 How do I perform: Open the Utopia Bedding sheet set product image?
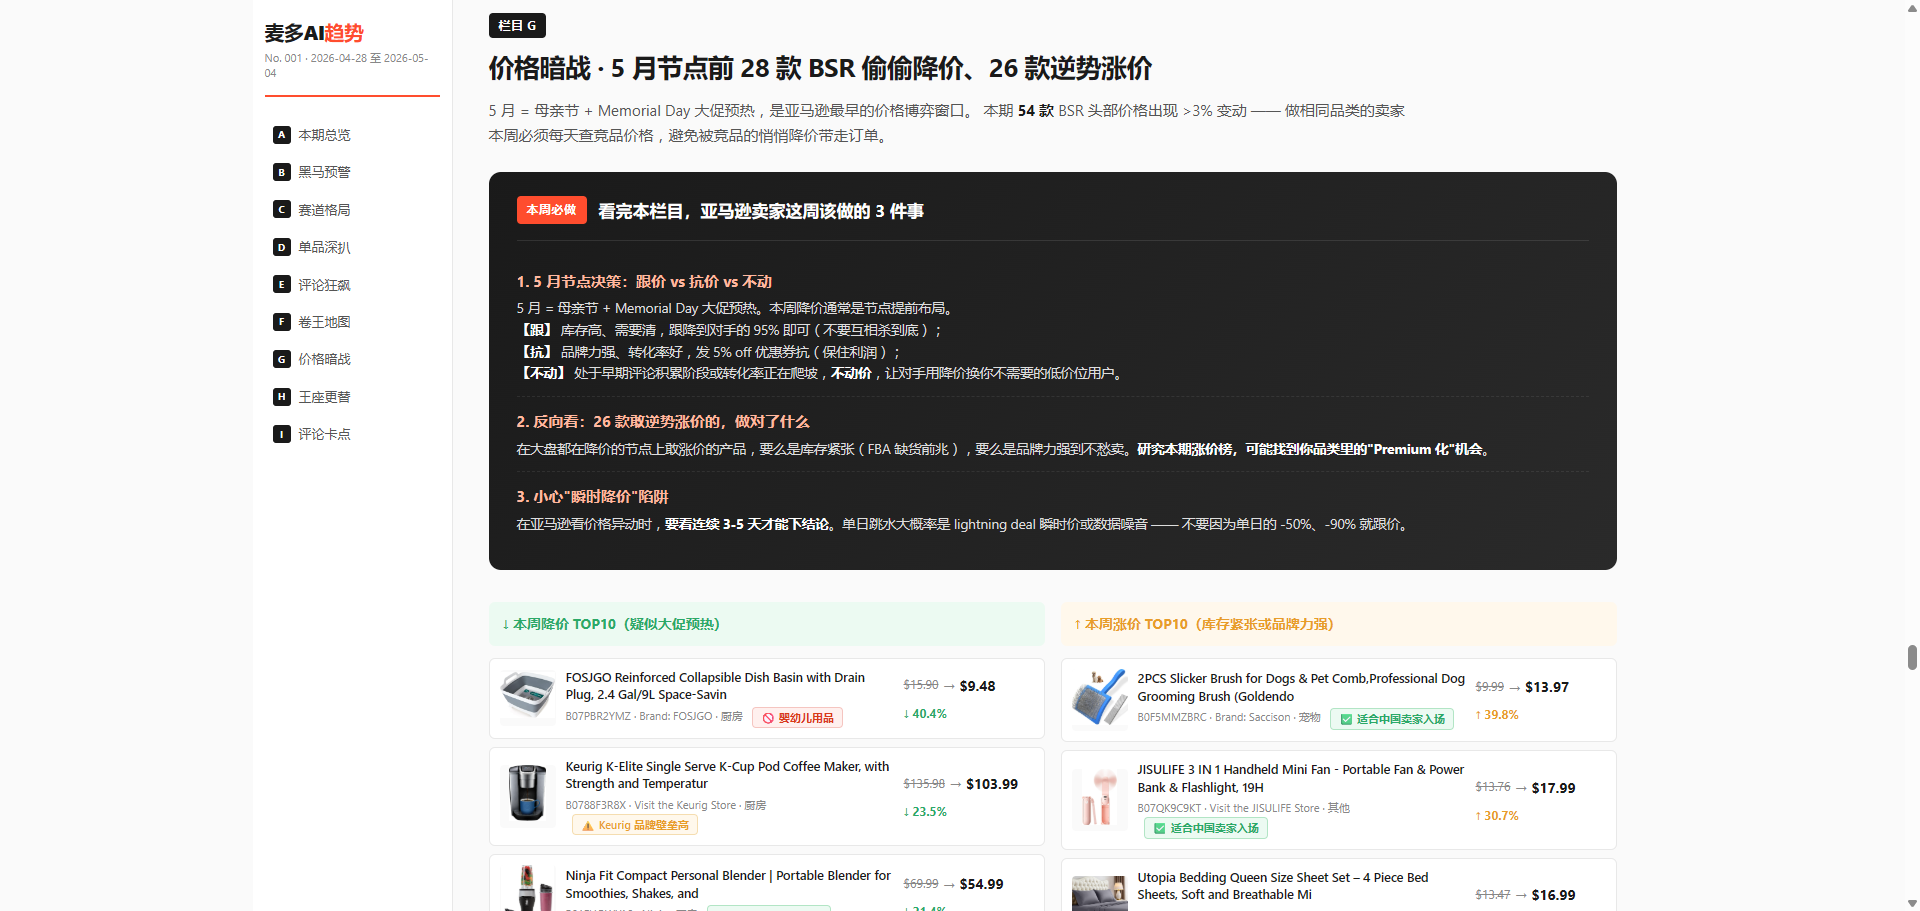pos(1100,894)
